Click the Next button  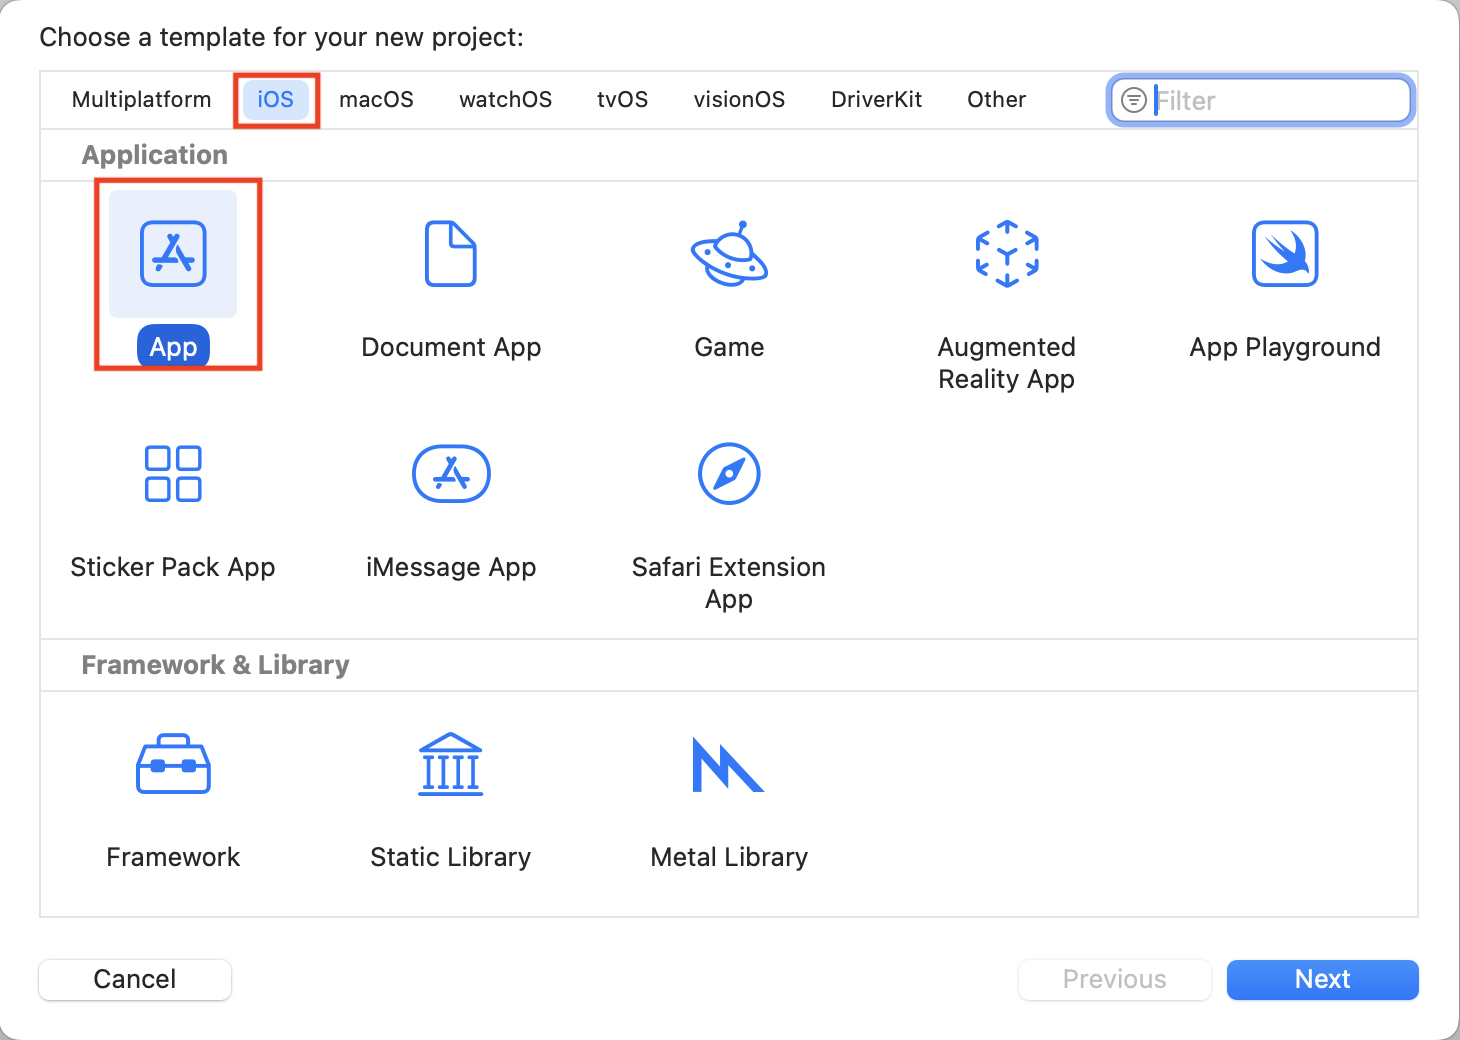(1323, 979)
